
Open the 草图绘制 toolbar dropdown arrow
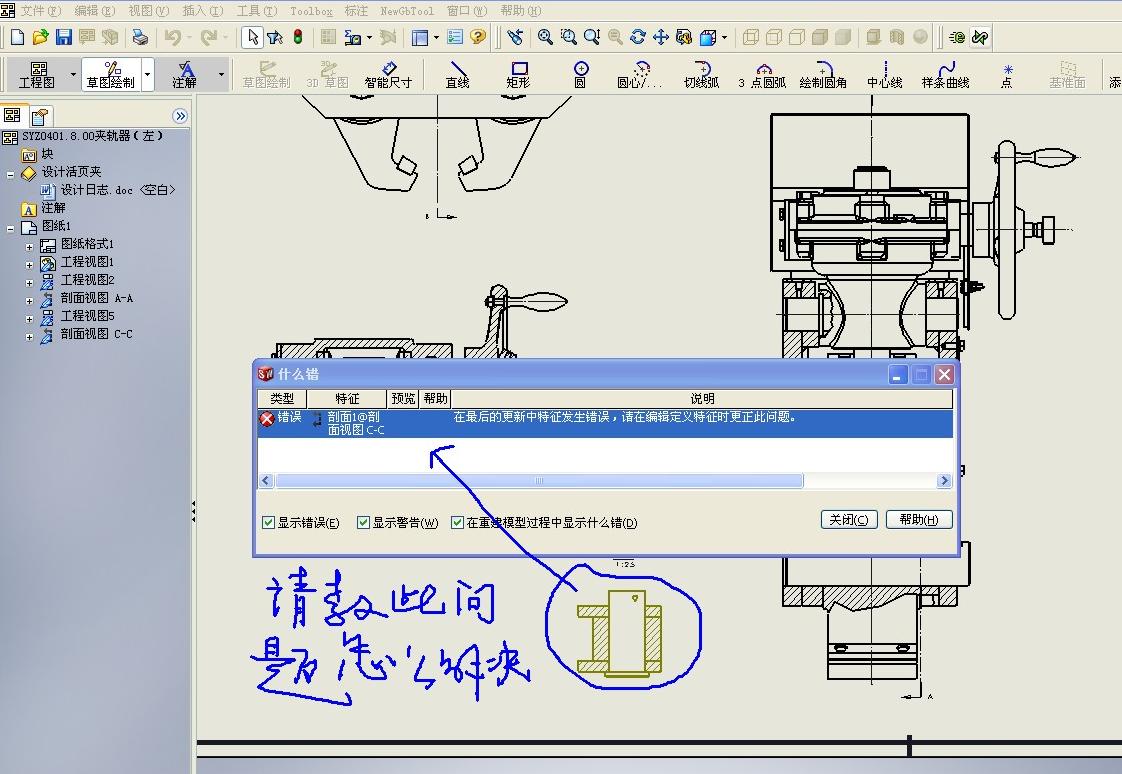point(147,74)
